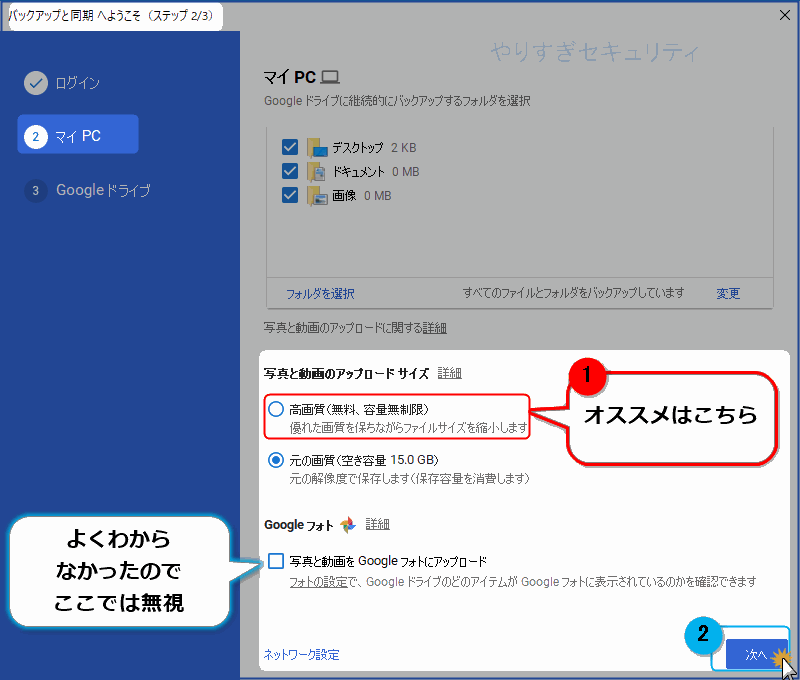This screenshot has height=680, width=800.
Task: Click the Google フォト pinwheel icon
Action: pos(348,524)
